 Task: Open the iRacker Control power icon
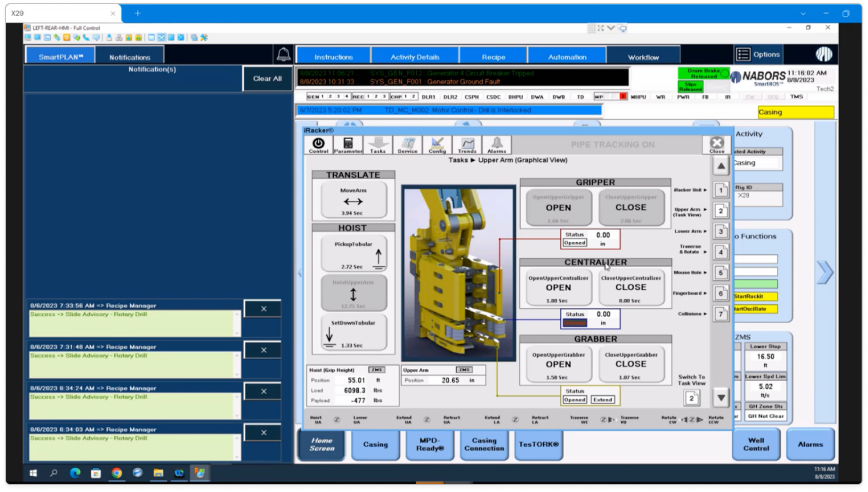(318, 144)
